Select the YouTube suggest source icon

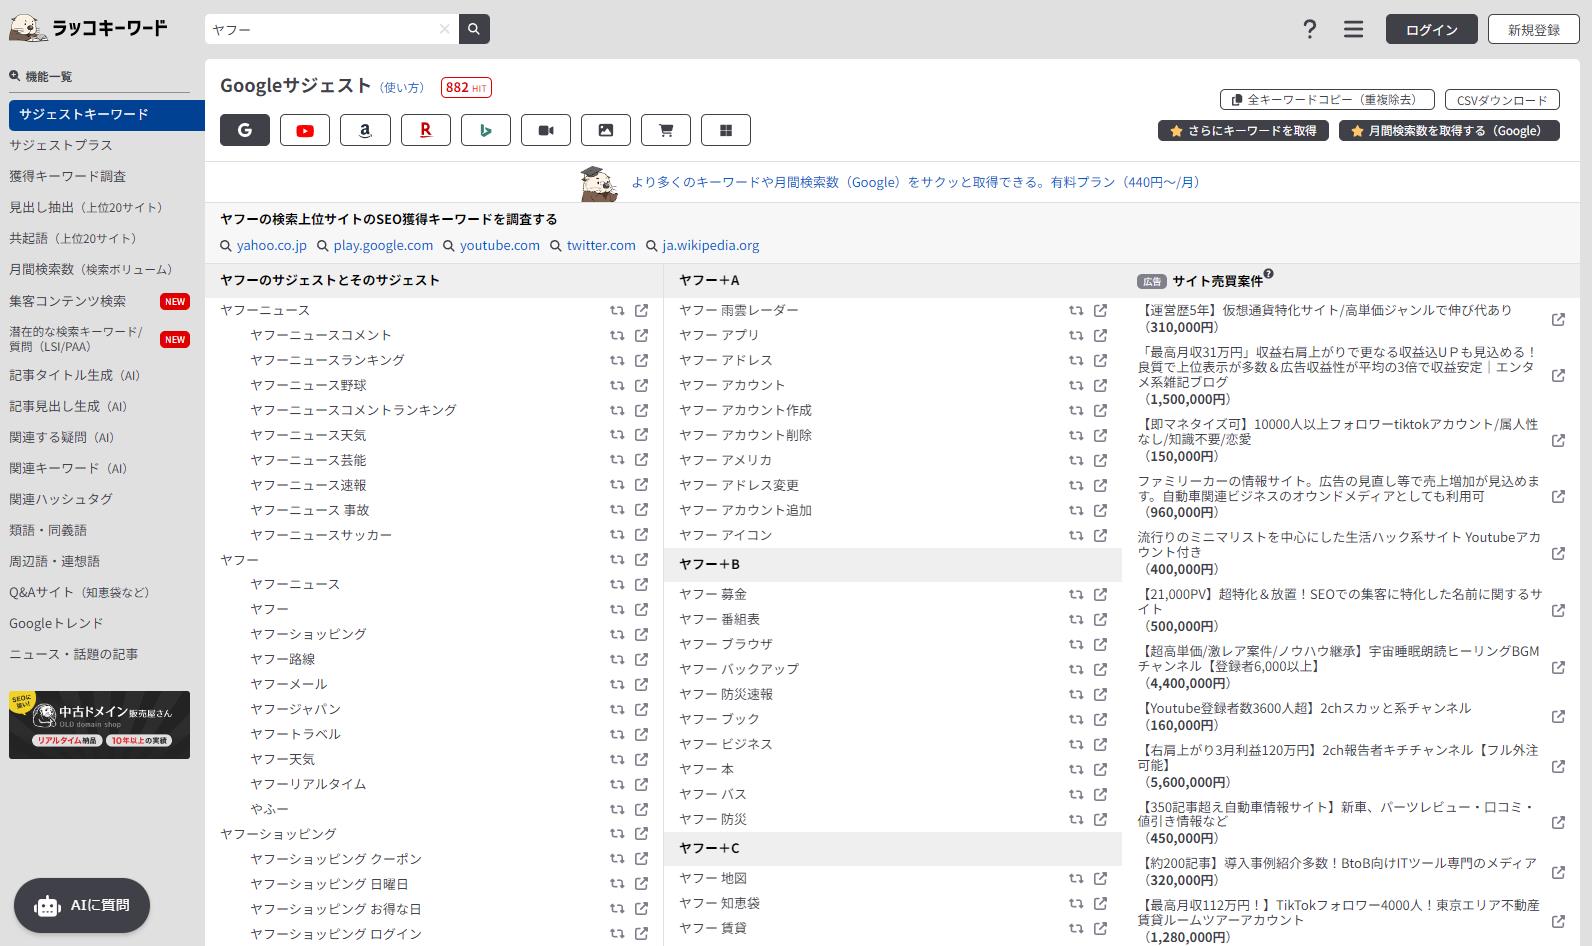click(x=305, y=130)
